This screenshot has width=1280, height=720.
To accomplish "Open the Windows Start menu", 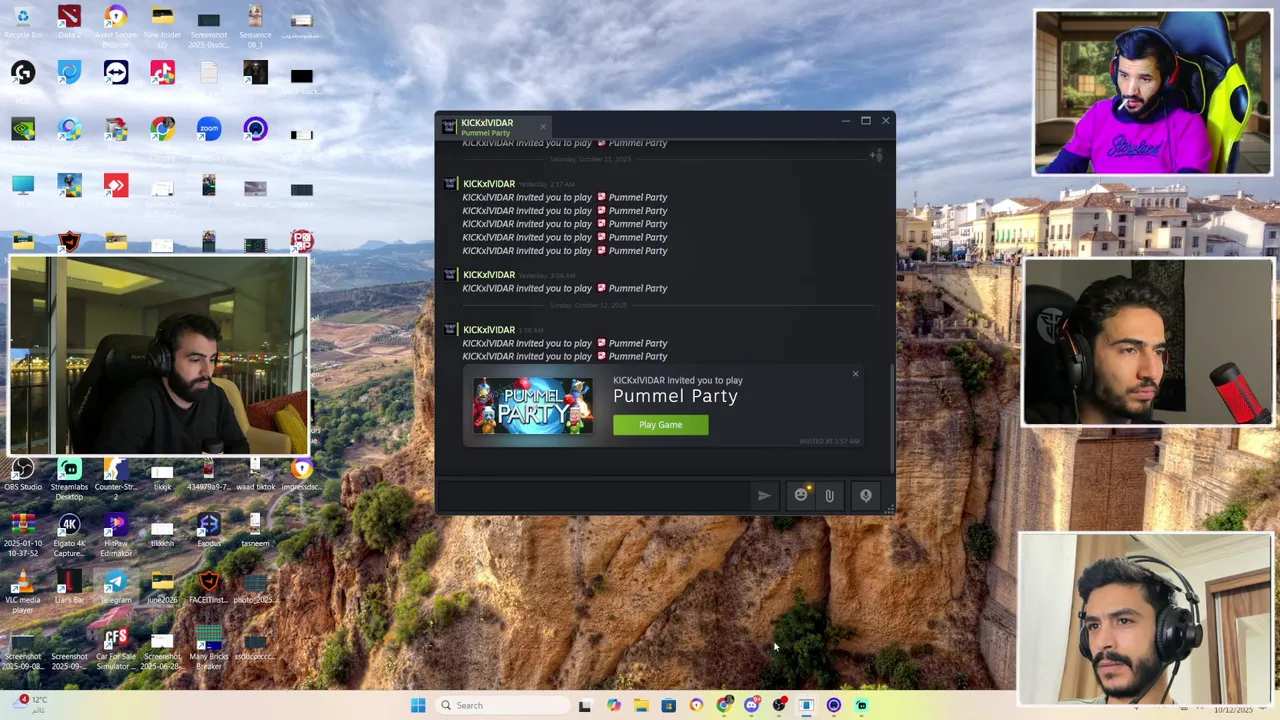I will tap(418, 705).
